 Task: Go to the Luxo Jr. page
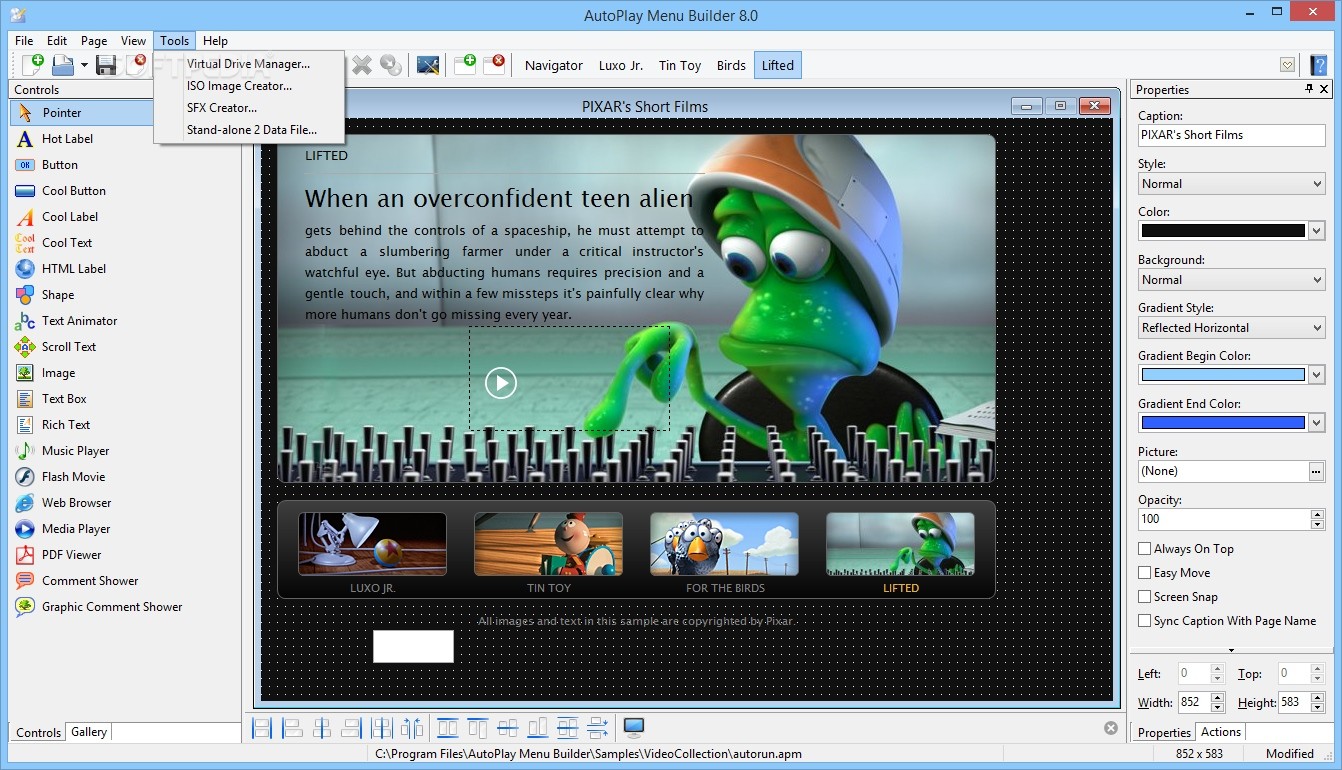[621, 66]
